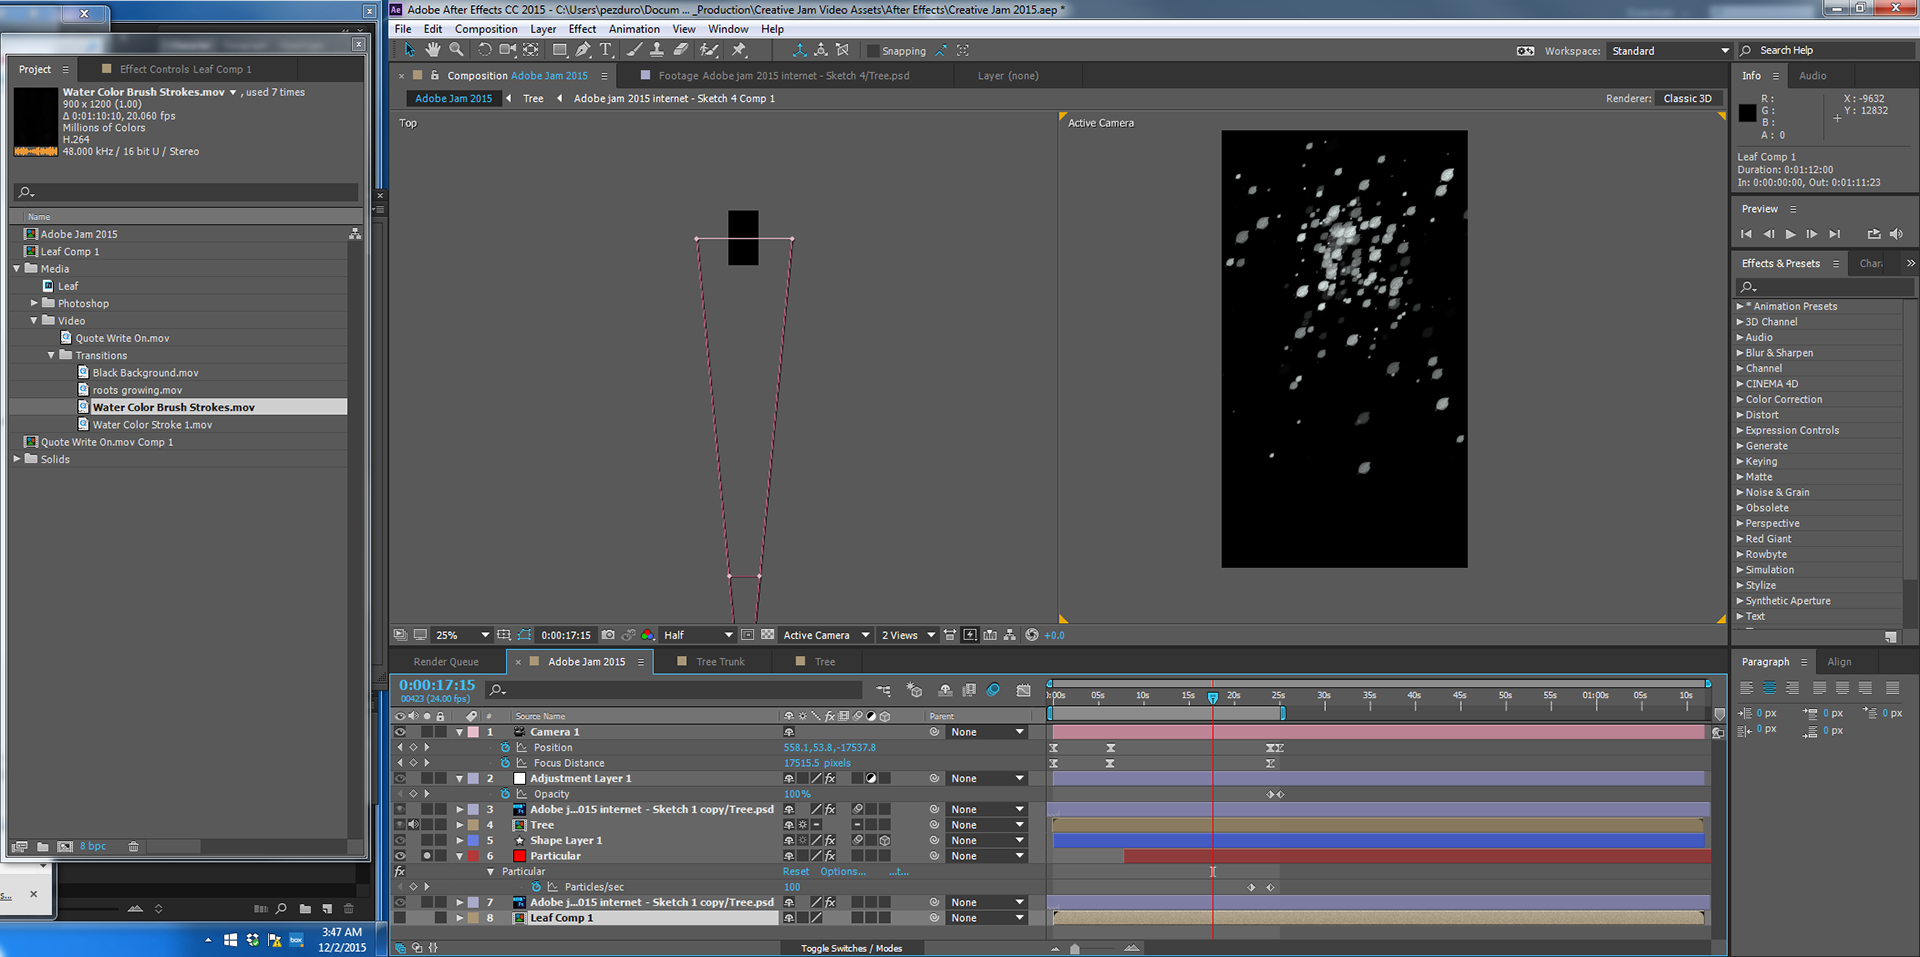Select the Pan Behind anchor point tool

531,50
